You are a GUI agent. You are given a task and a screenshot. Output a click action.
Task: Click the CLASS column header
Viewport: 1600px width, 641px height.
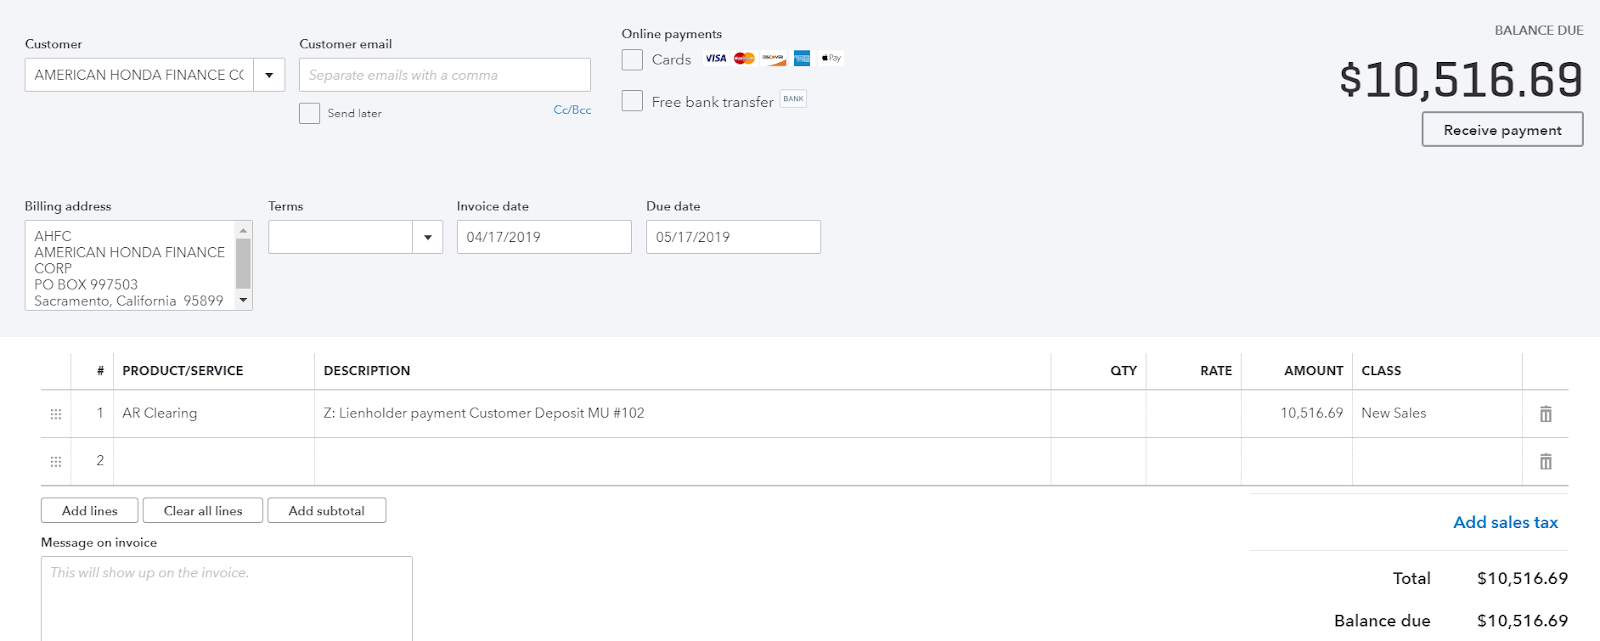coord(1381,371)
